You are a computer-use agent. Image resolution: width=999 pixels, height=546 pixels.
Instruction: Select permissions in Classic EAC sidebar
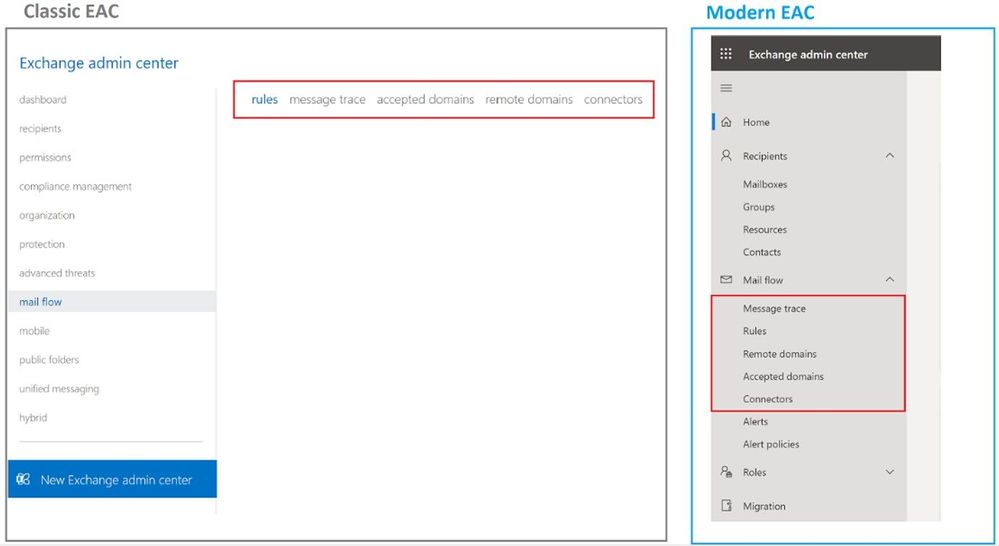point(45,157)
